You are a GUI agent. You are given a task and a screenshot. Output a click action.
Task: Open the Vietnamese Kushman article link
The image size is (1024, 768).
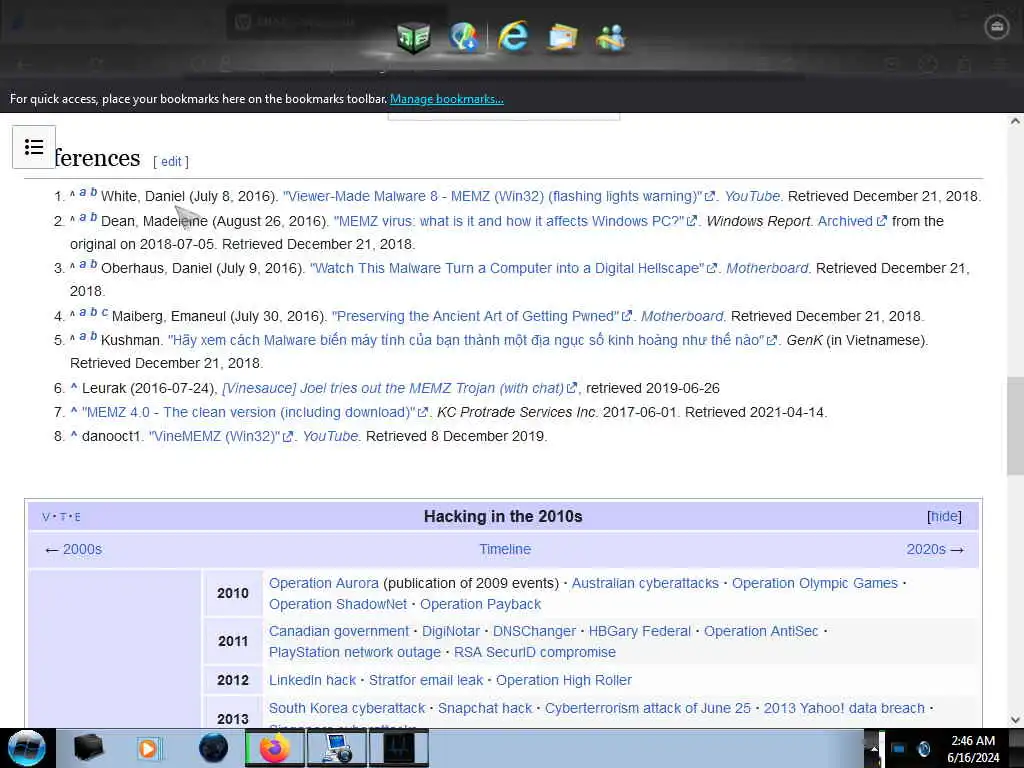click(x=472, y=340)
